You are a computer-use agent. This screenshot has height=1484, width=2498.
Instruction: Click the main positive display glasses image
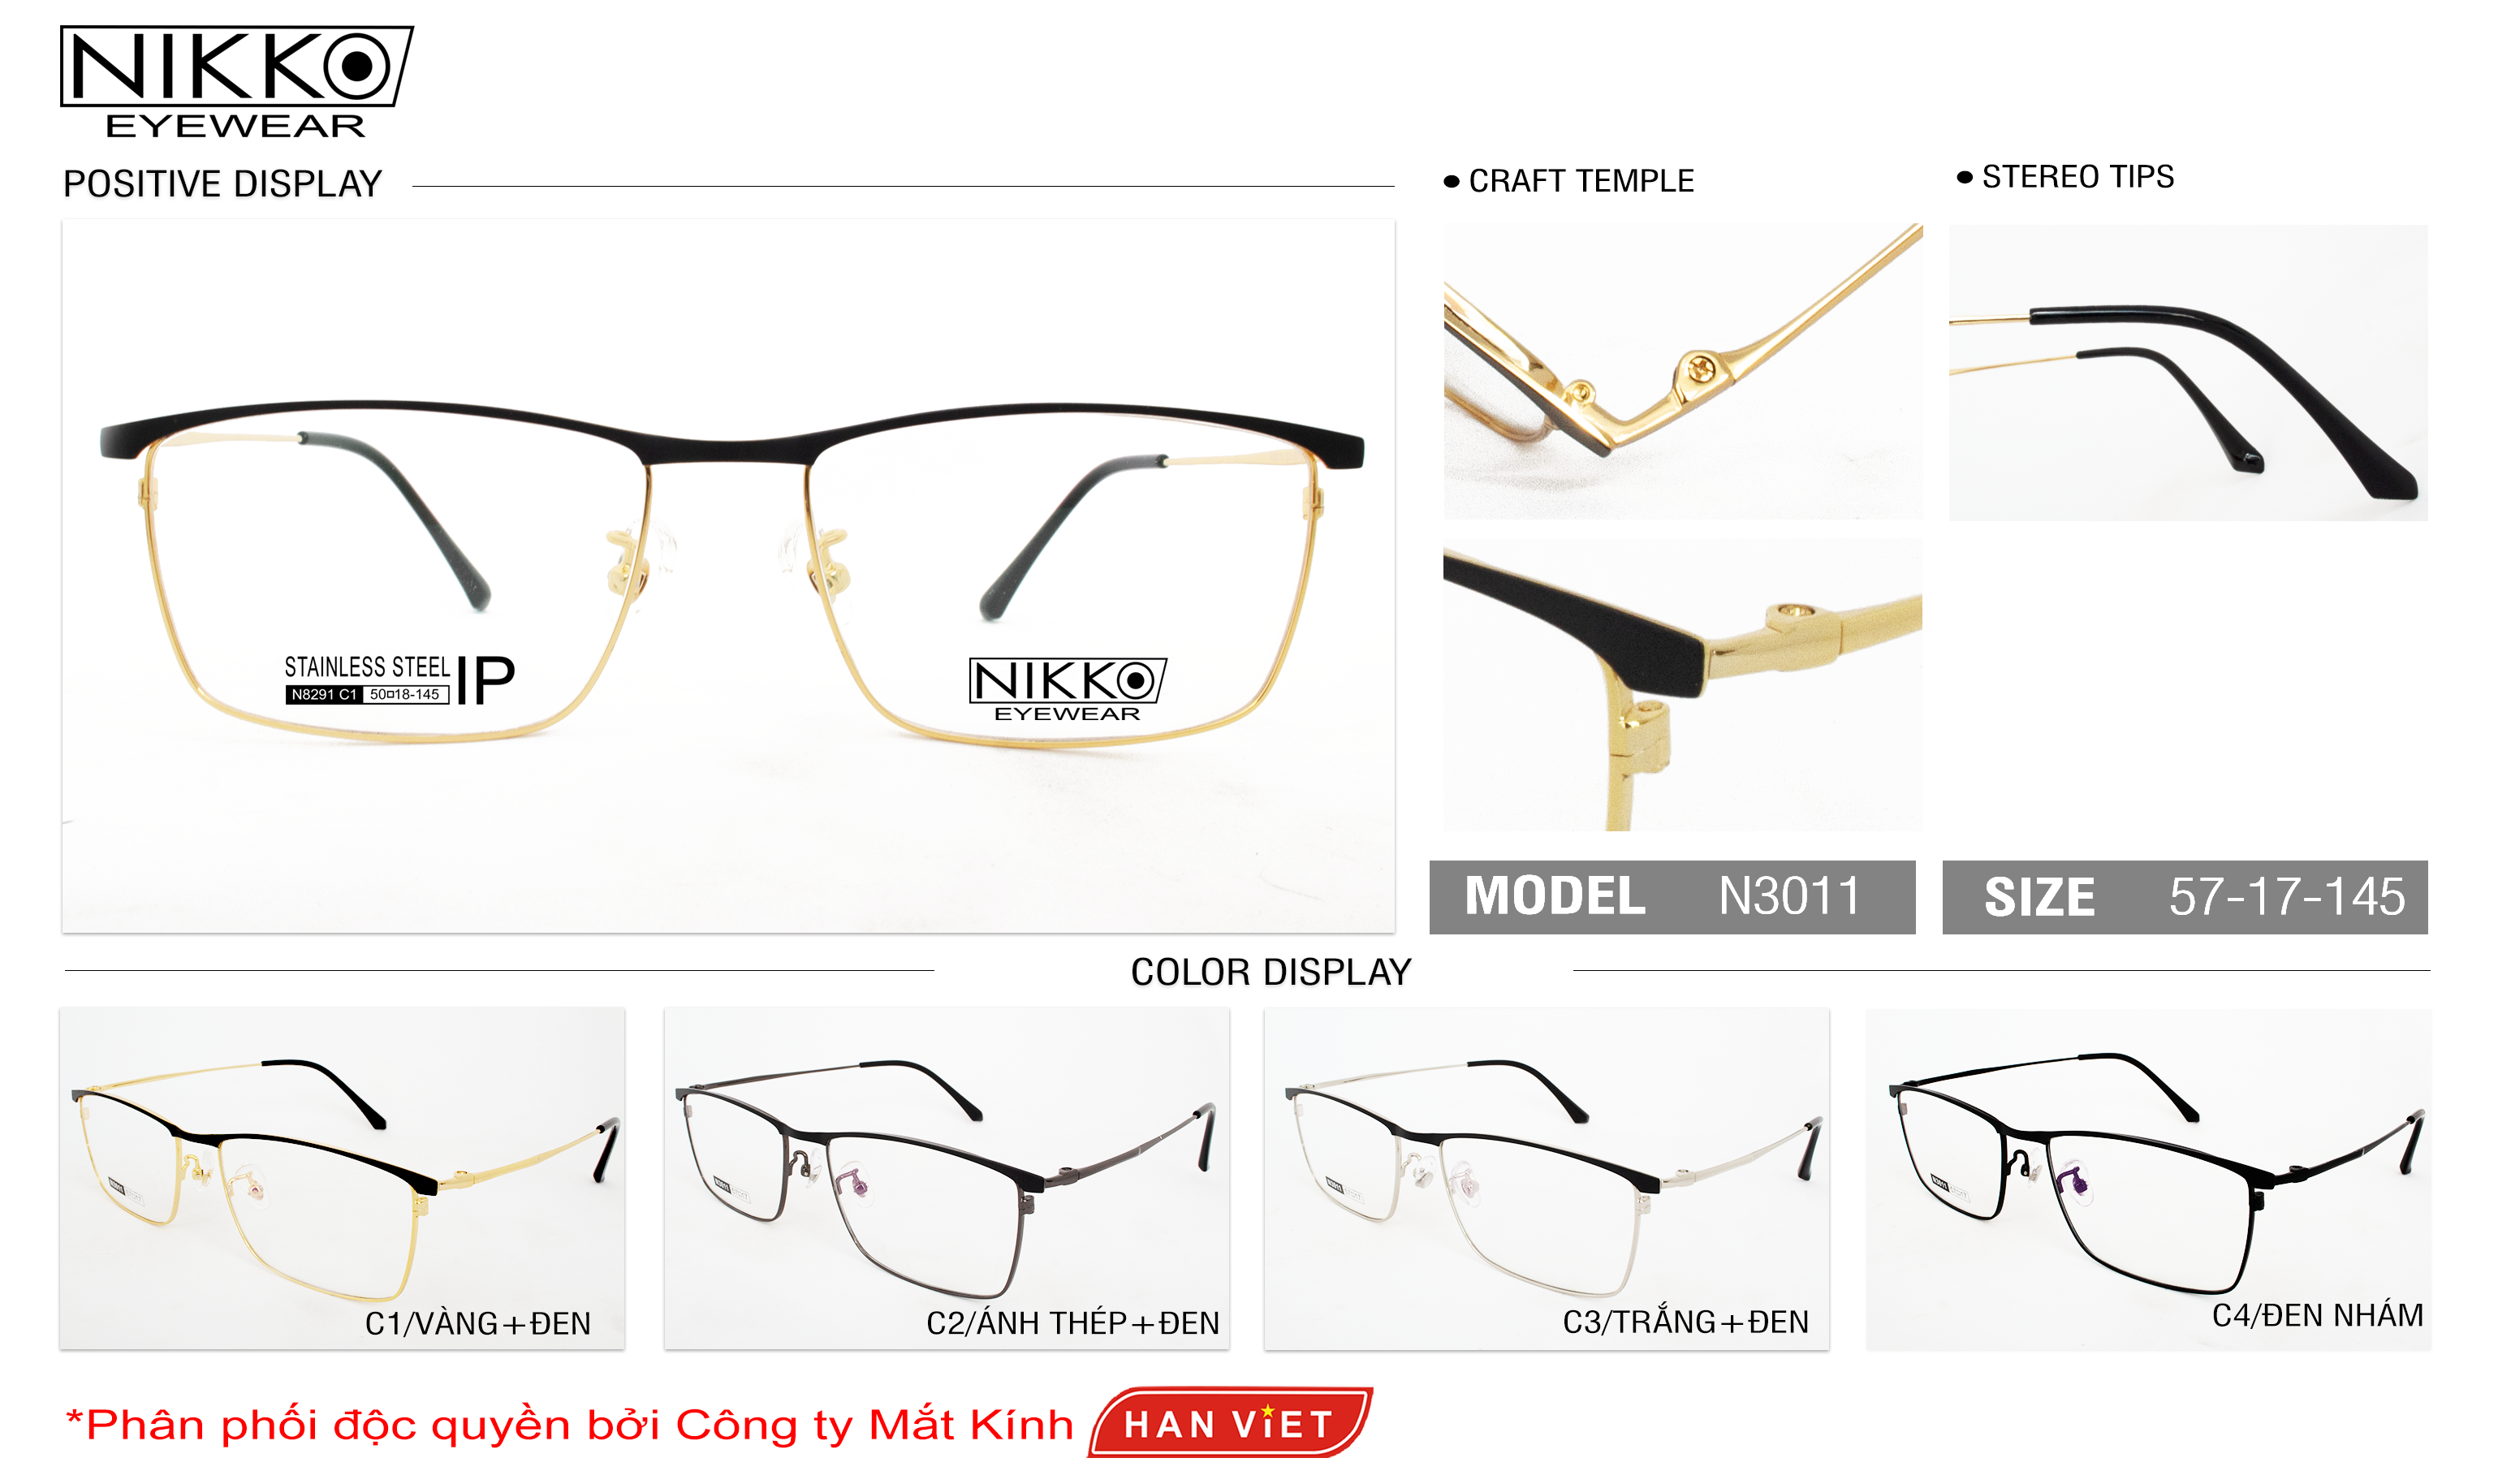(728, 576)
